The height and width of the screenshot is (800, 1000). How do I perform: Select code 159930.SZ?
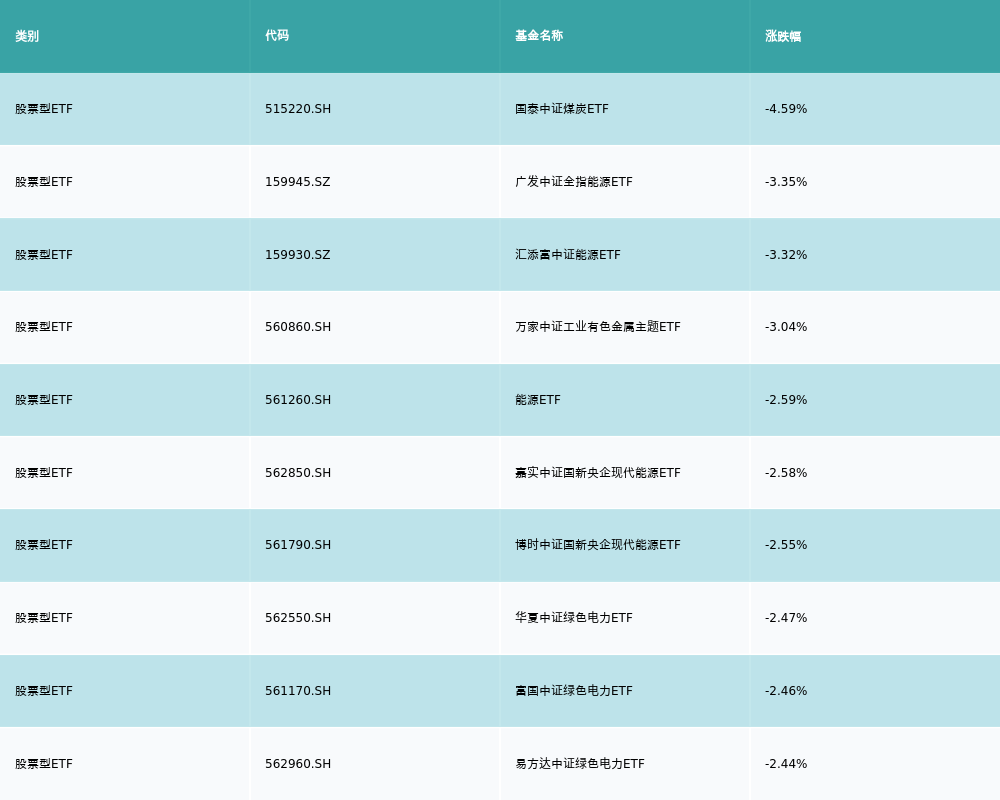click(x=298, y=255)
